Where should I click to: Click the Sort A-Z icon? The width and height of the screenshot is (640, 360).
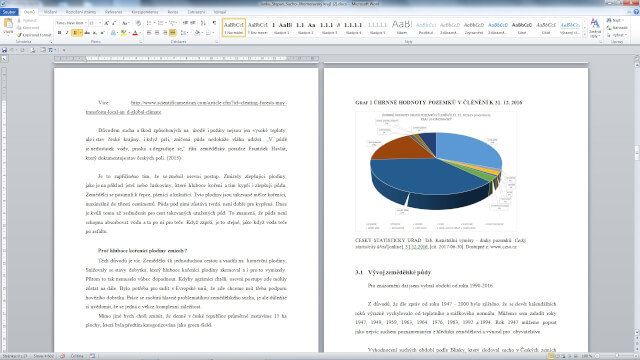[203, 23]
